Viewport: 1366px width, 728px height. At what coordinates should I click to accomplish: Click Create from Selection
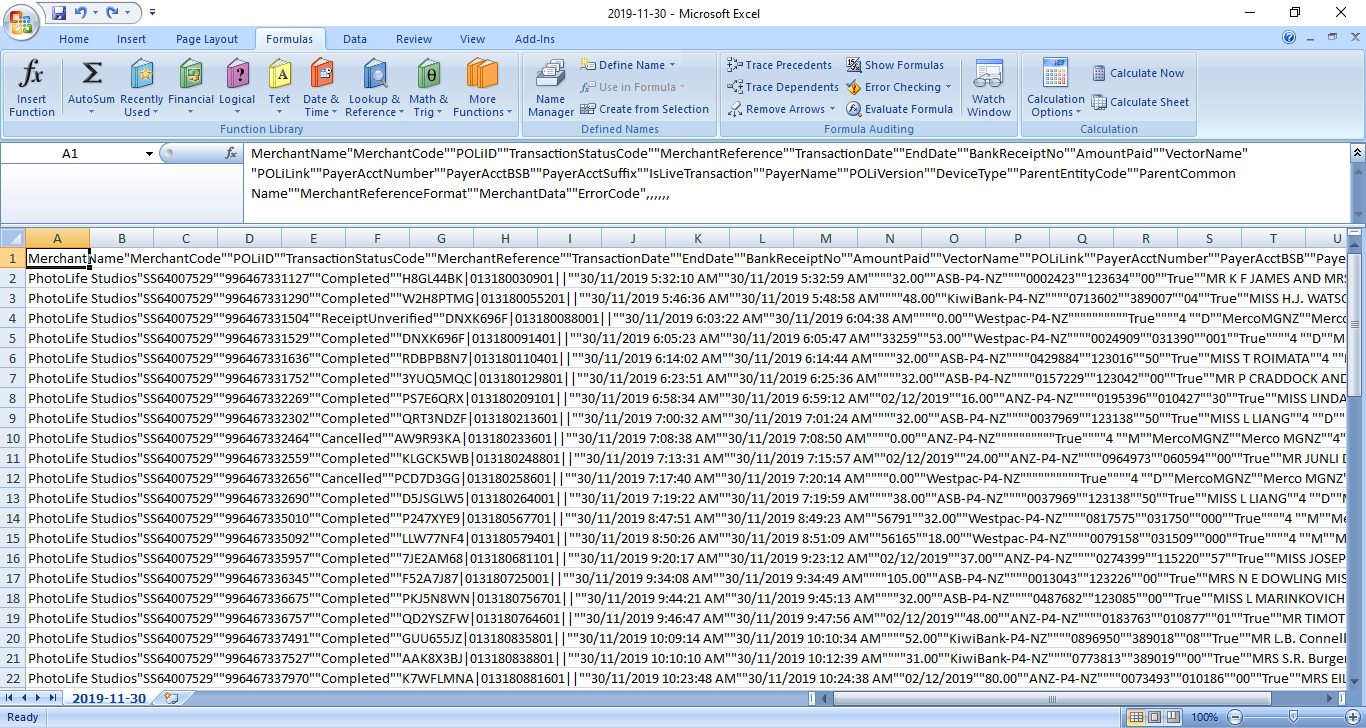(644, 109)
